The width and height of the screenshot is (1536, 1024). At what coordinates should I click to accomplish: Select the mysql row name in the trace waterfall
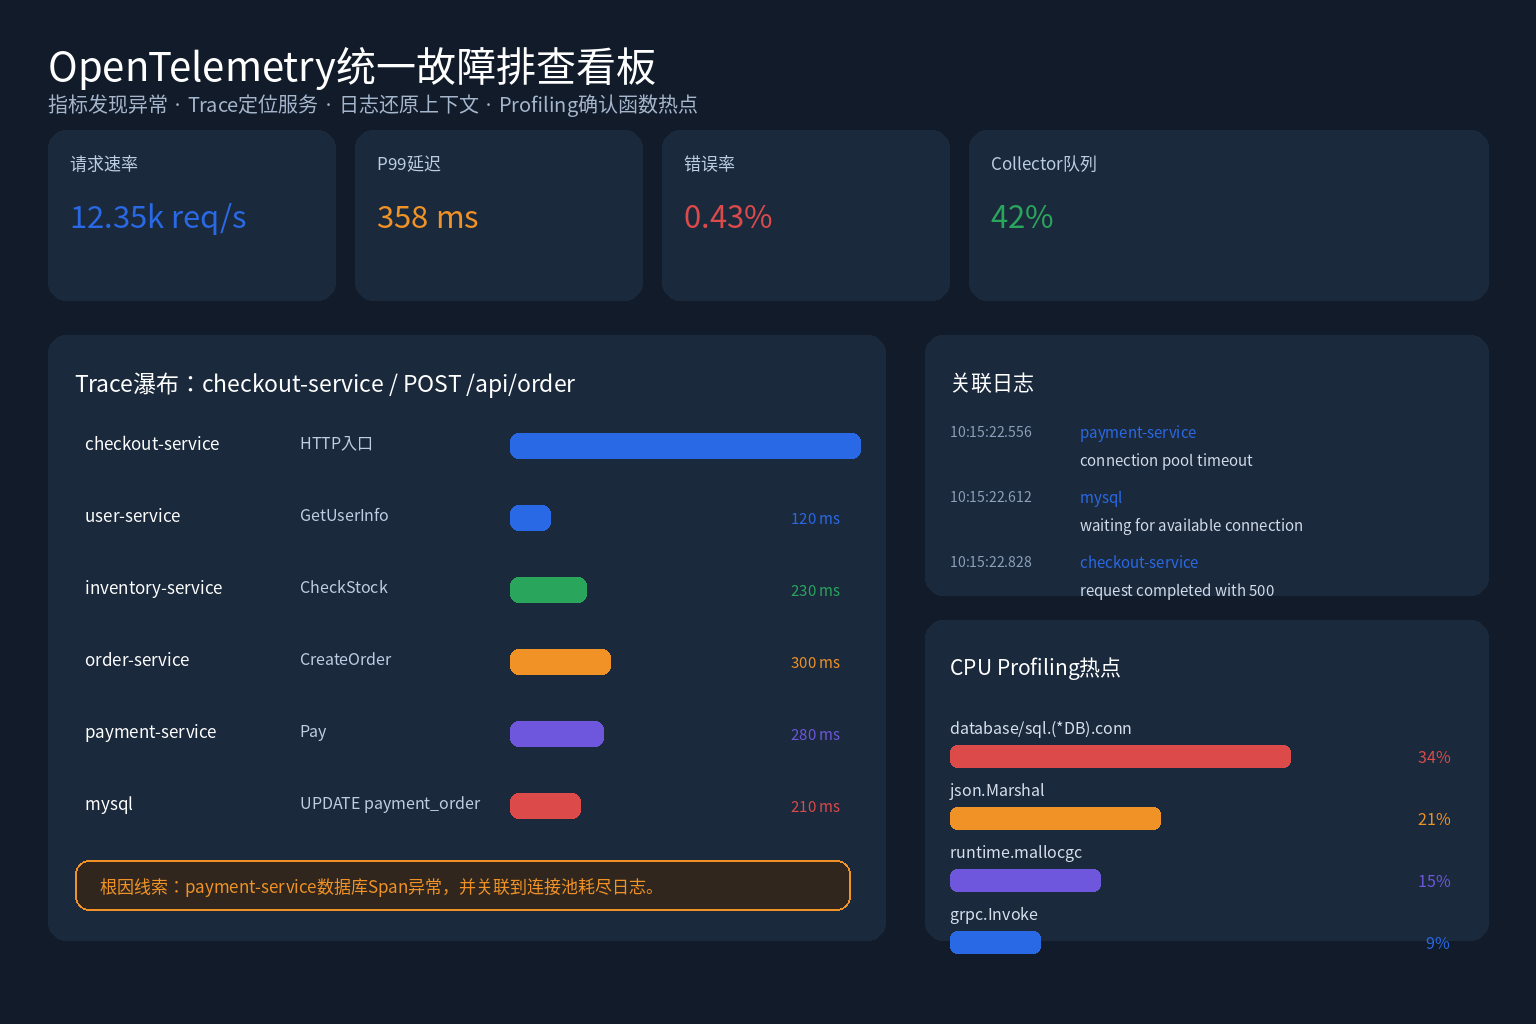click(109, 803)
